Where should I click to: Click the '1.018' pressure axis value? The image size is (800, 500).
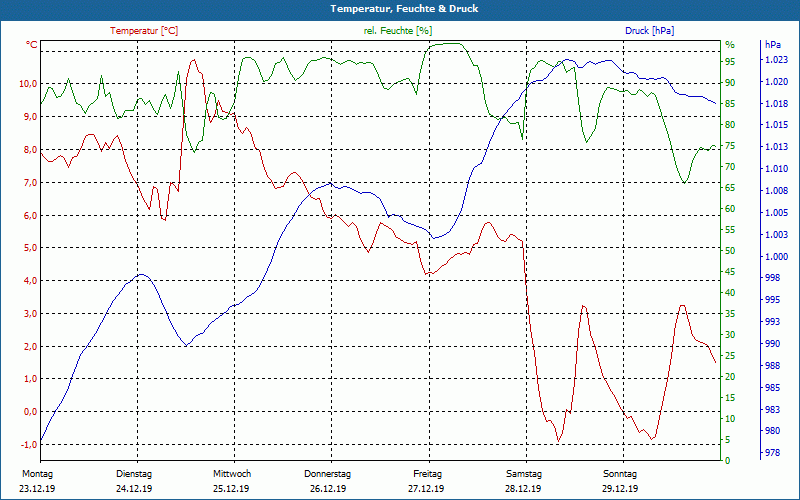pyautogui.click(x=776, y=104)
